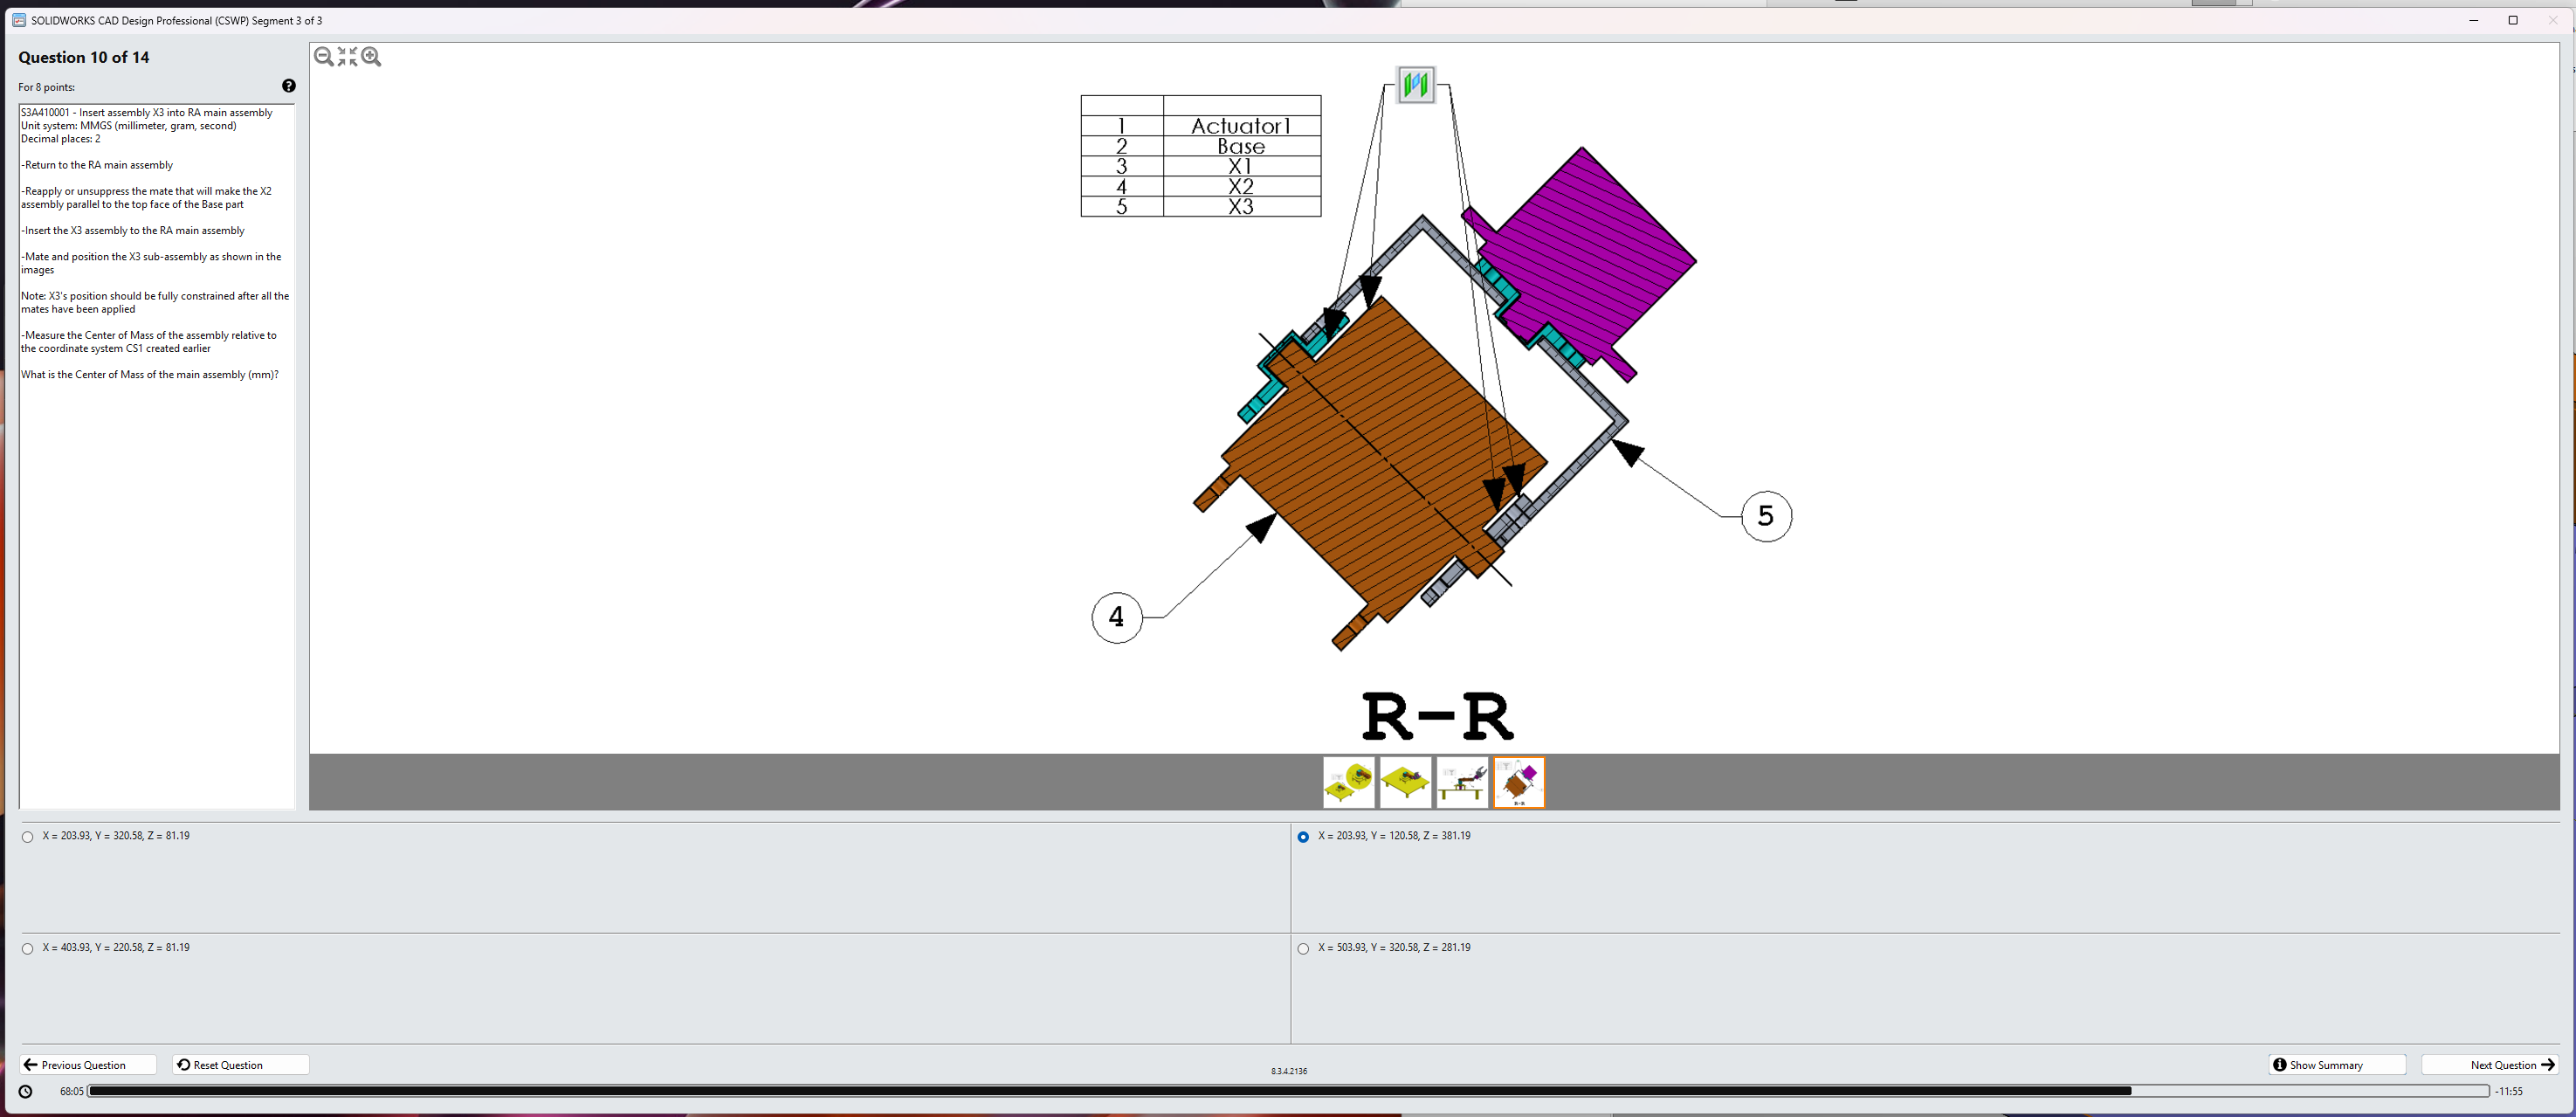2576x1117 pixels.
Task: Click balloon number 4 in drawing
Action: coord(1116,617)
